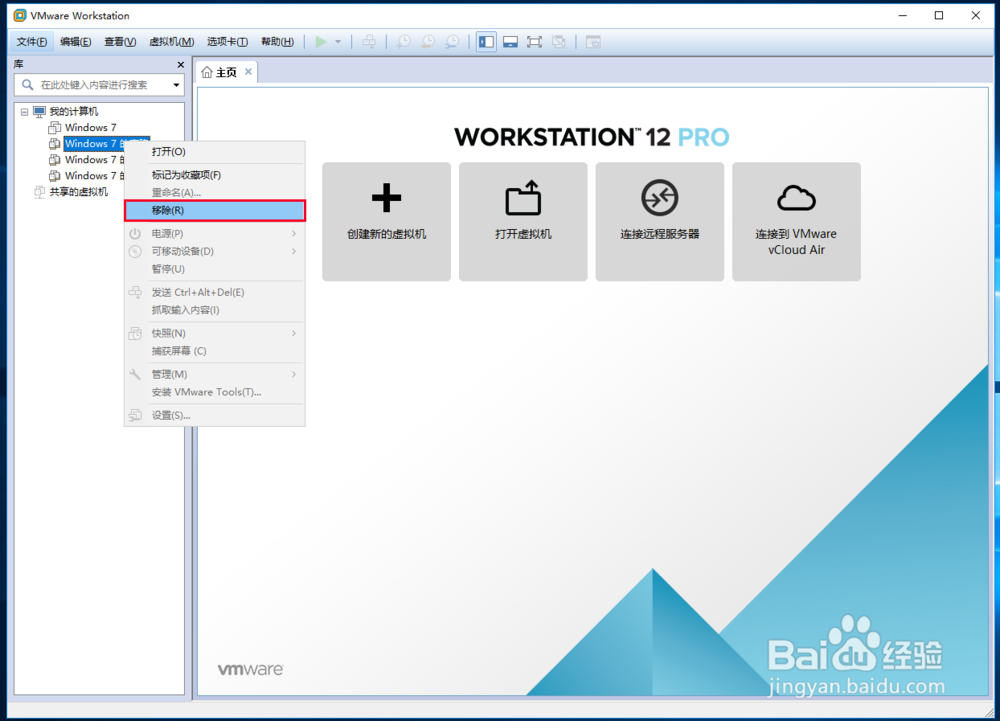Open the 选项卡(T) menu
1000x721 pixels.
[227, 42]
